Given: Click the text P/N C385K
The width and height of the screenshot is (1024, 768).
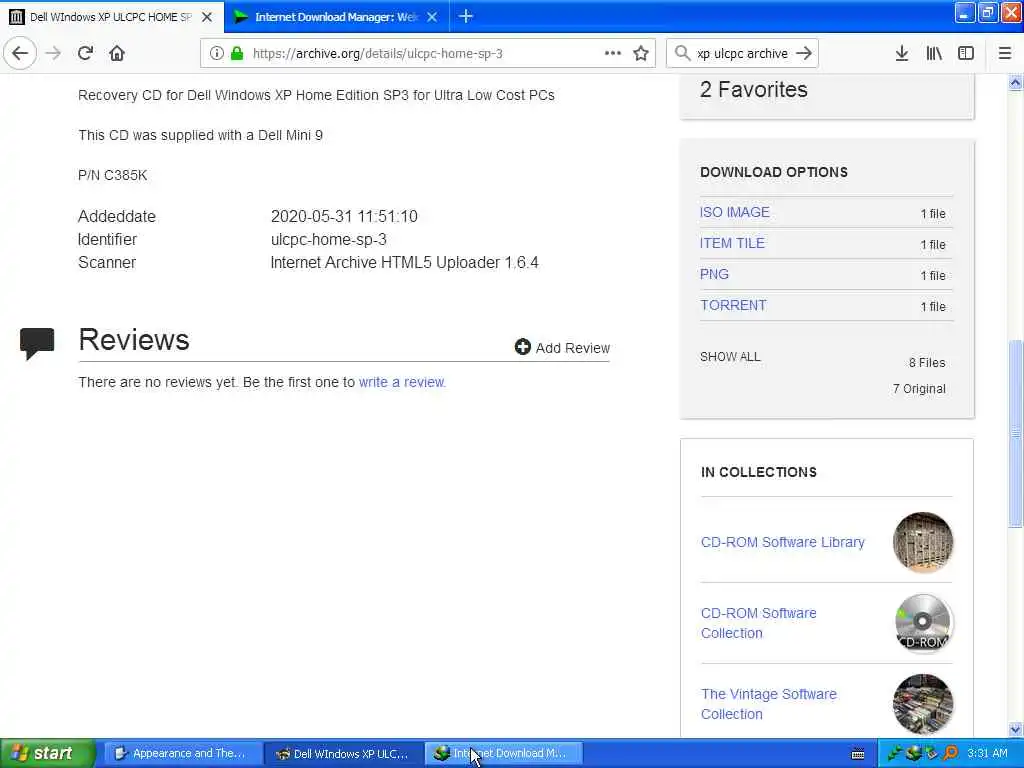Looking at the screenshot, I should [x=112, y=175].
